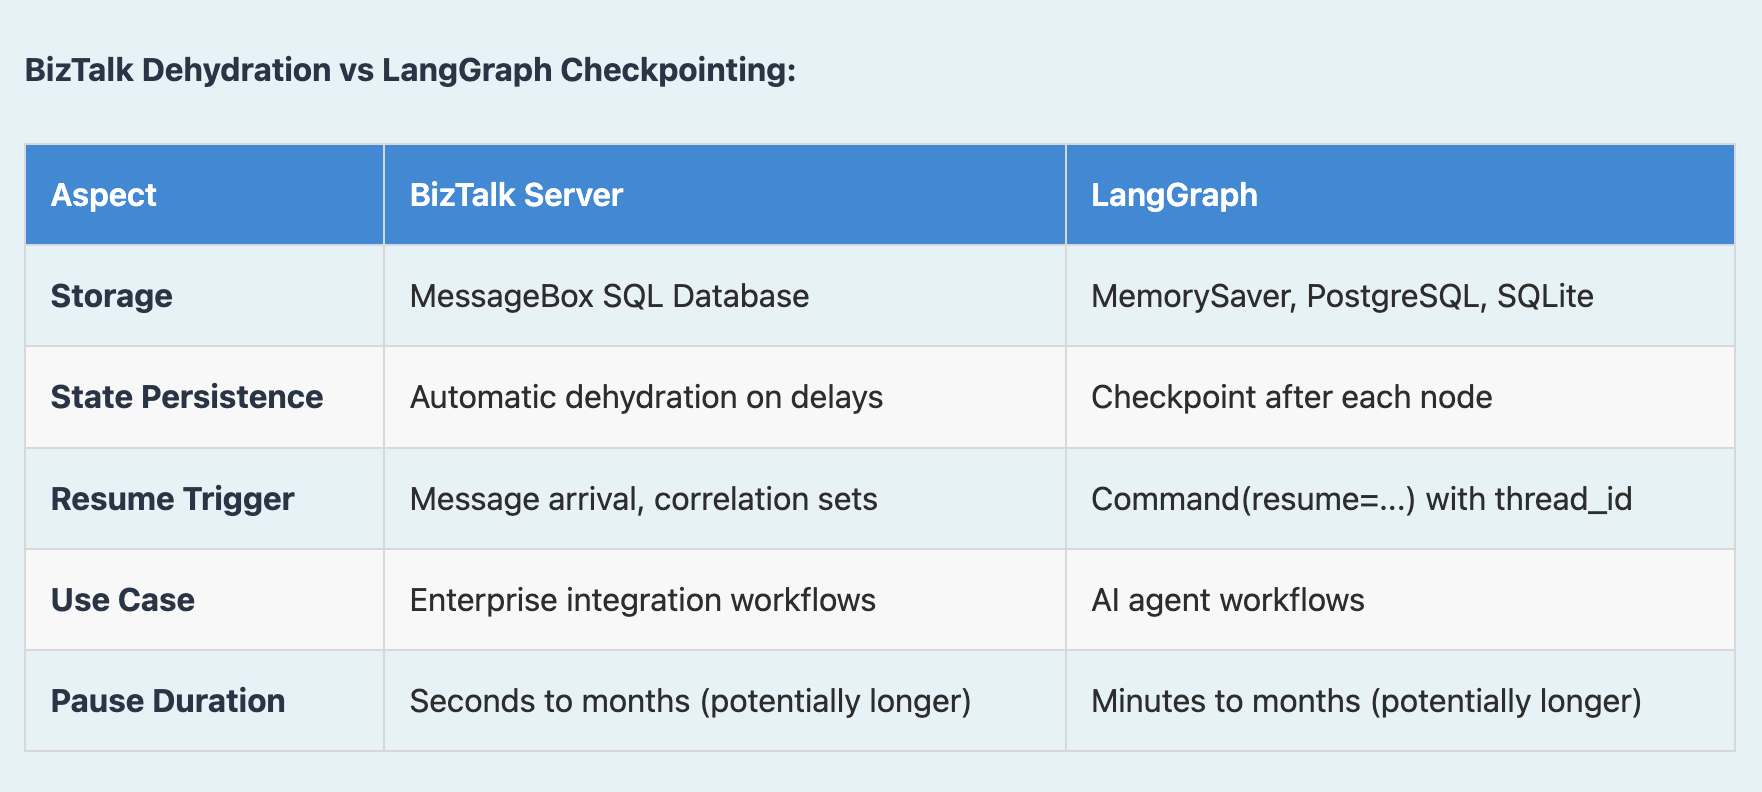Click the 'Storage' row label
Screen dimensions: 1762x792
tap(204, 296)
